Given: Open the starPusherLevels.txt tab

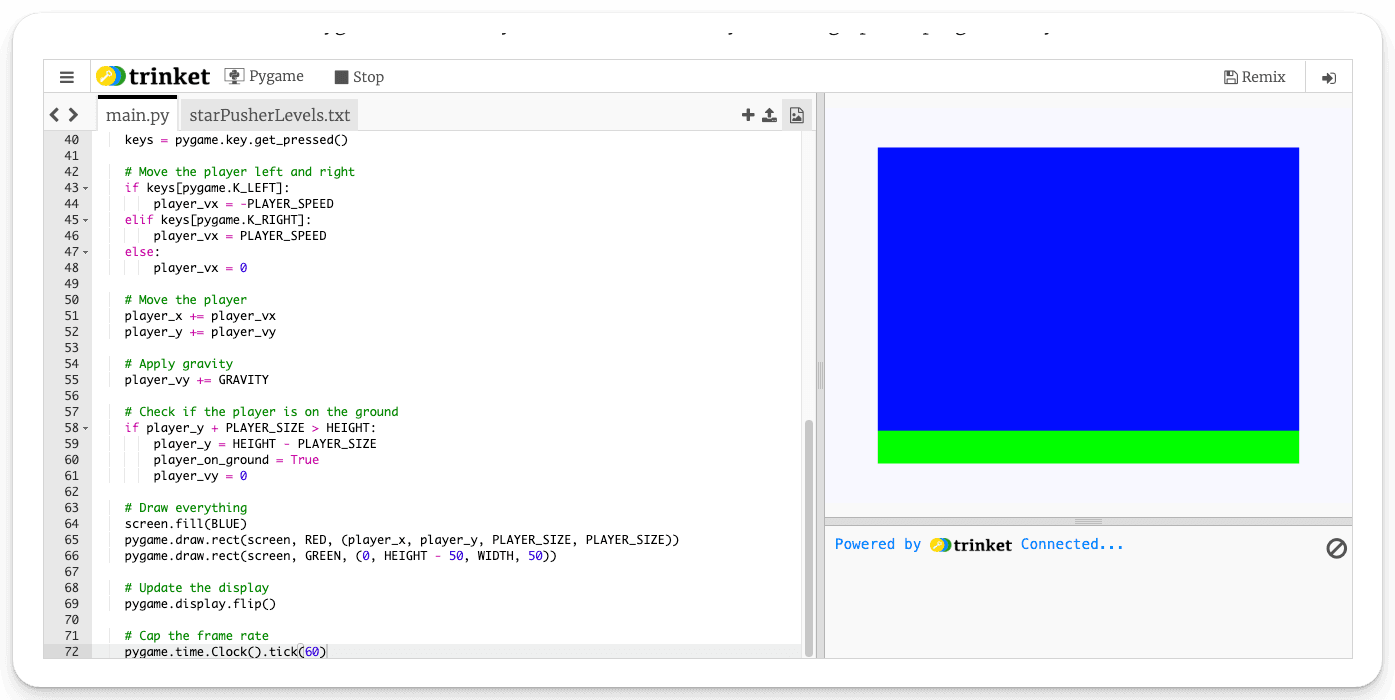Looking at the screenshot, I should (270, 115).
